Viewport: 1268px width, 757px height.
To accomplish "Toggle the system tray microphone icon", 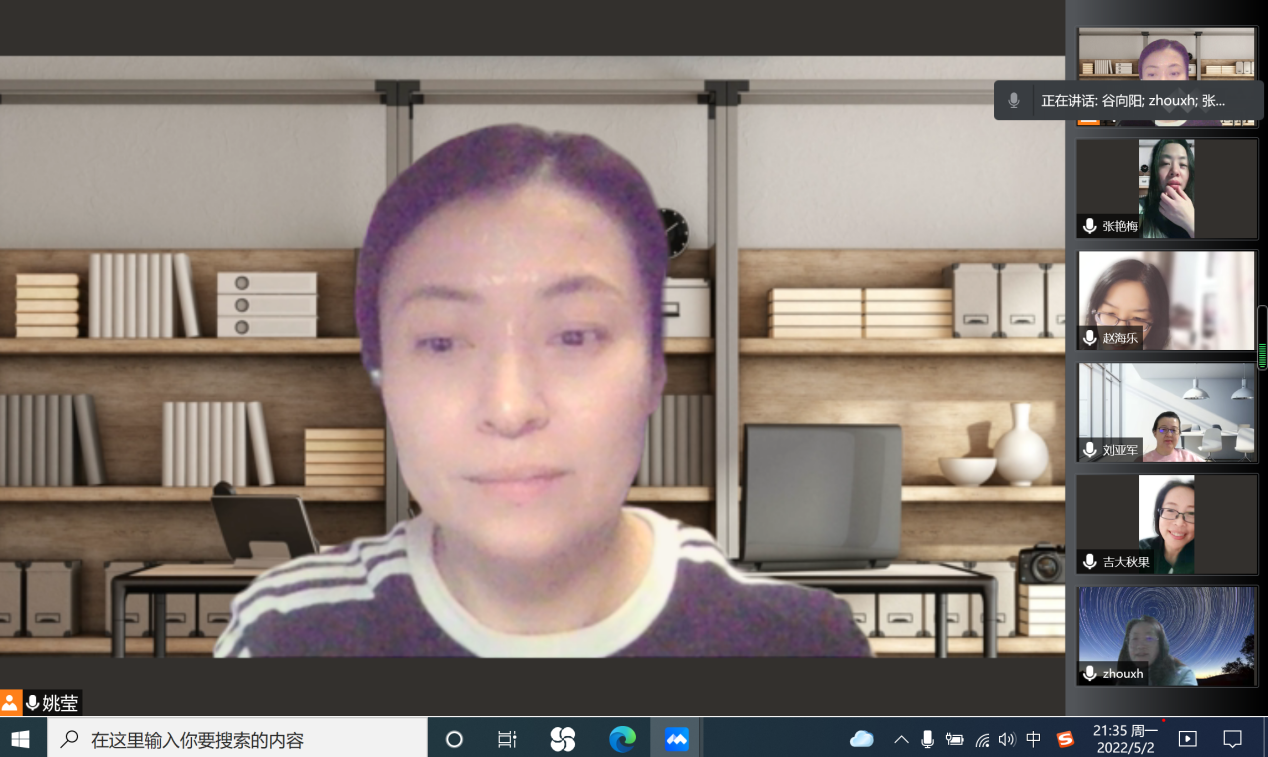I will coord(928,739).
